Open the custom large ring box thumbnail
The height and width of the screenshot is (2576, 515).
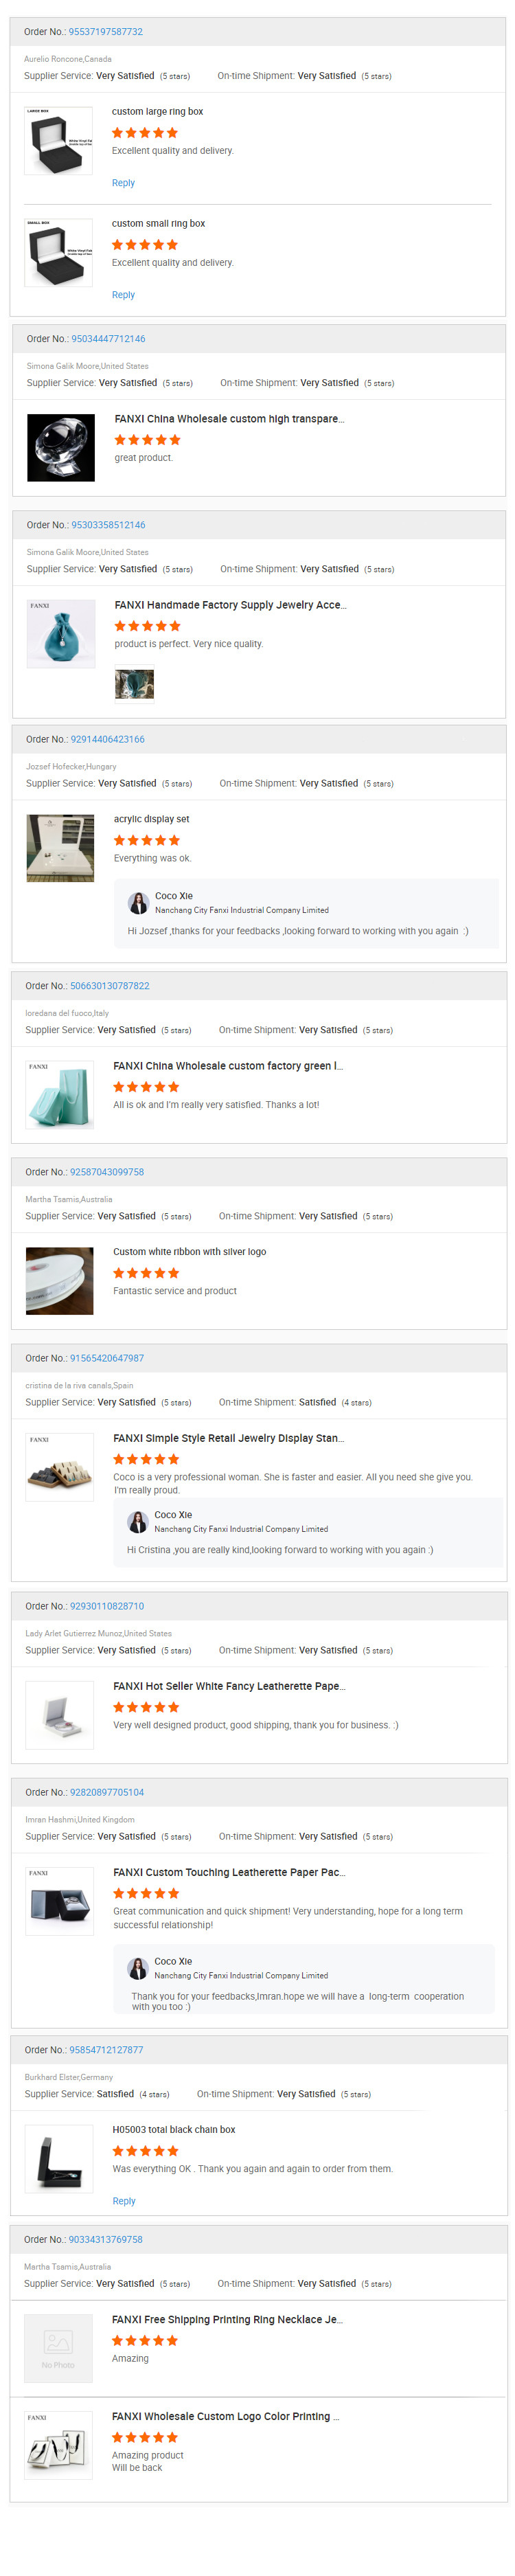58,141
